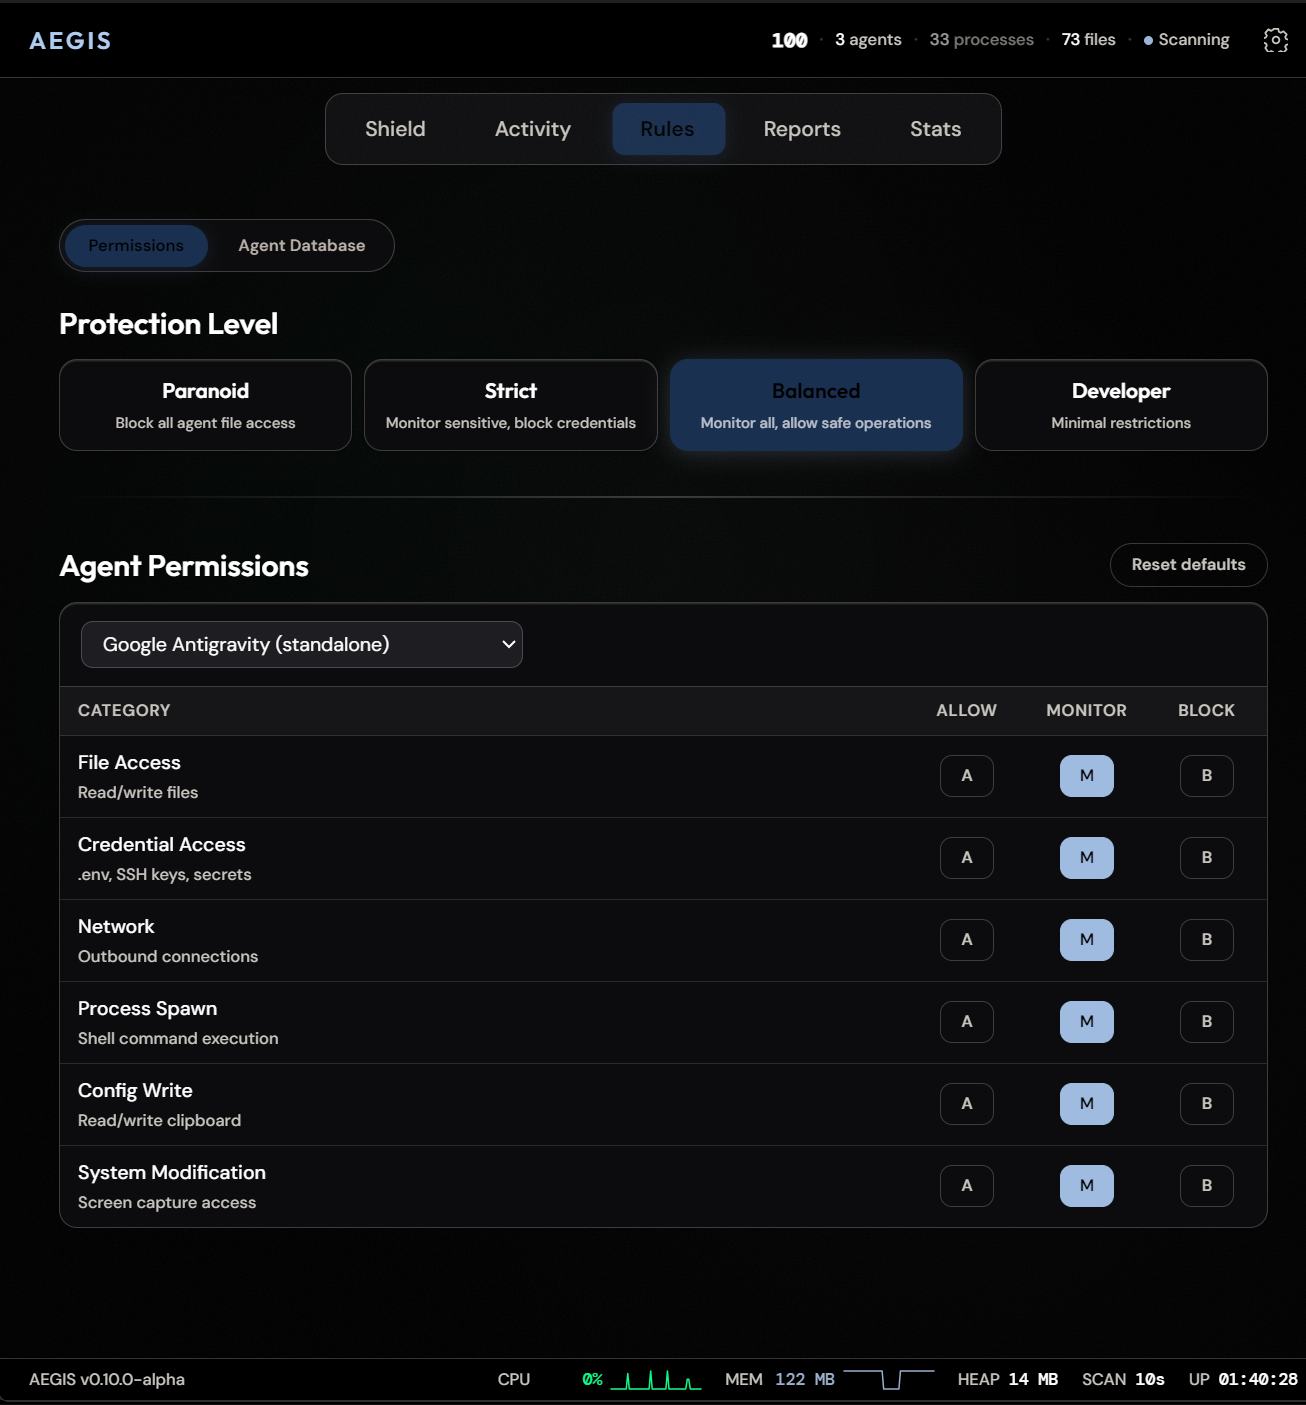Select the Paranoid protection level
The height and width of the screenshot is (1405, 1306).
(x=205, y=405)
